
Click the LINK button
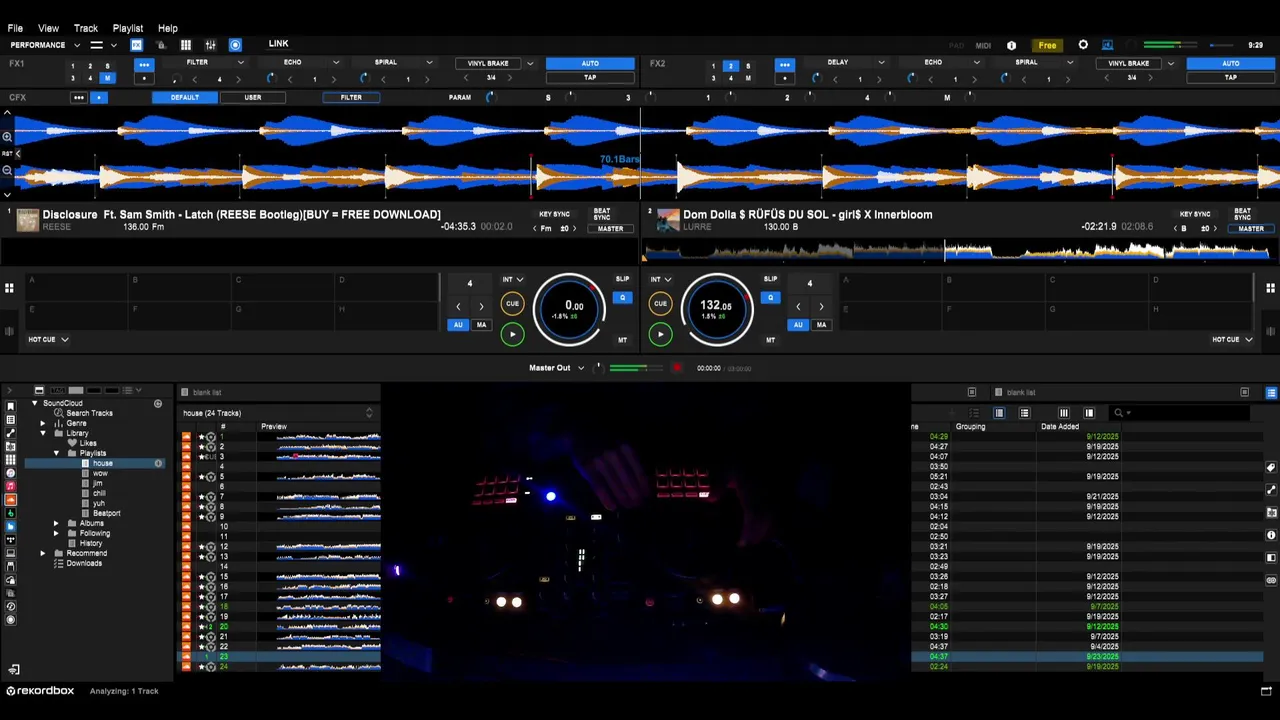pyautogui.click(x=278, y=44)
